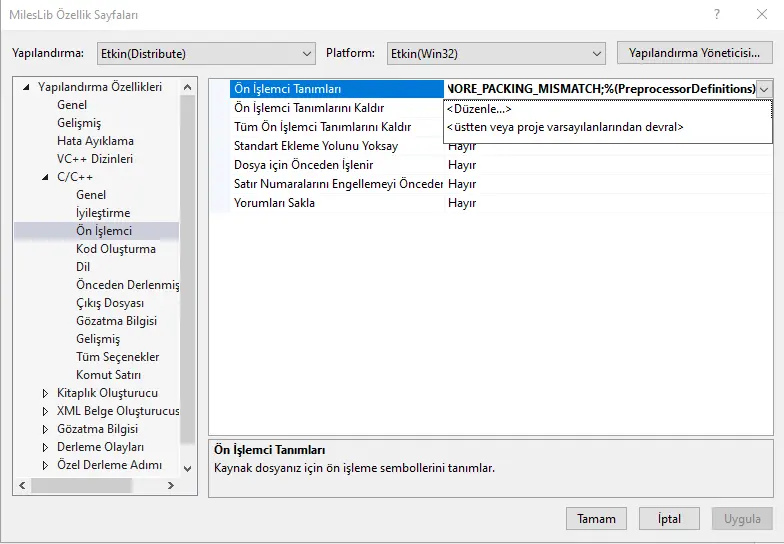Open VC++ Dizinleri in the tree

coord(95,159)
